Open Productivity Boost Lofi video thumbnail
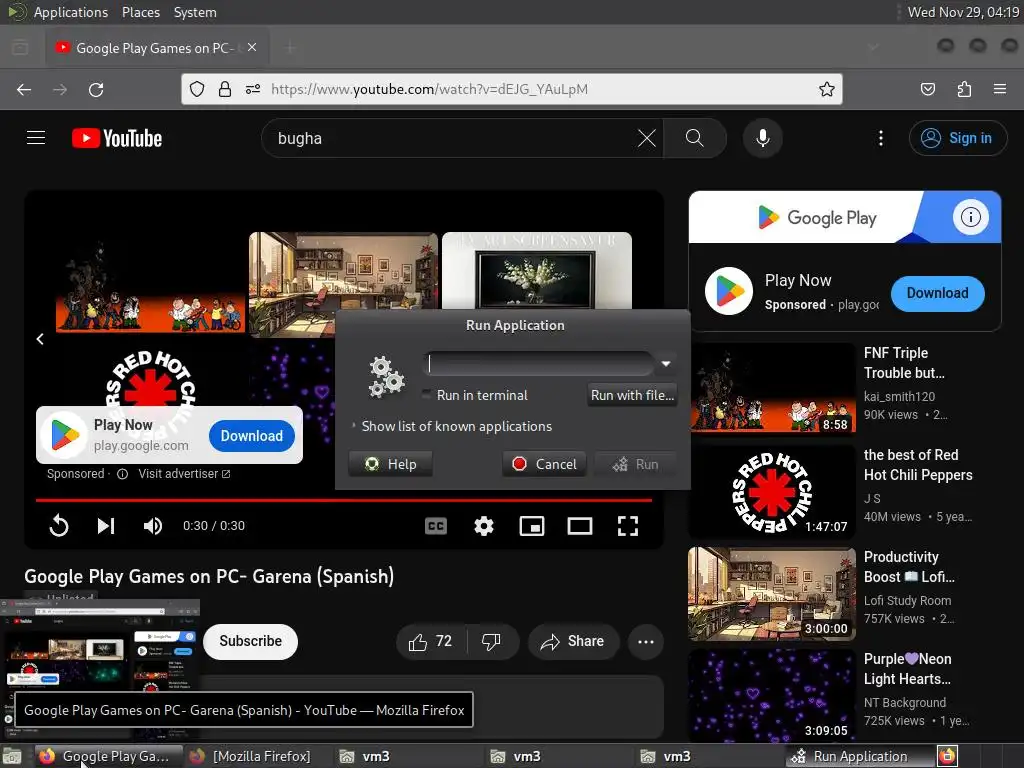Viewport: 1024px width, 768px height. coord(771,594)
